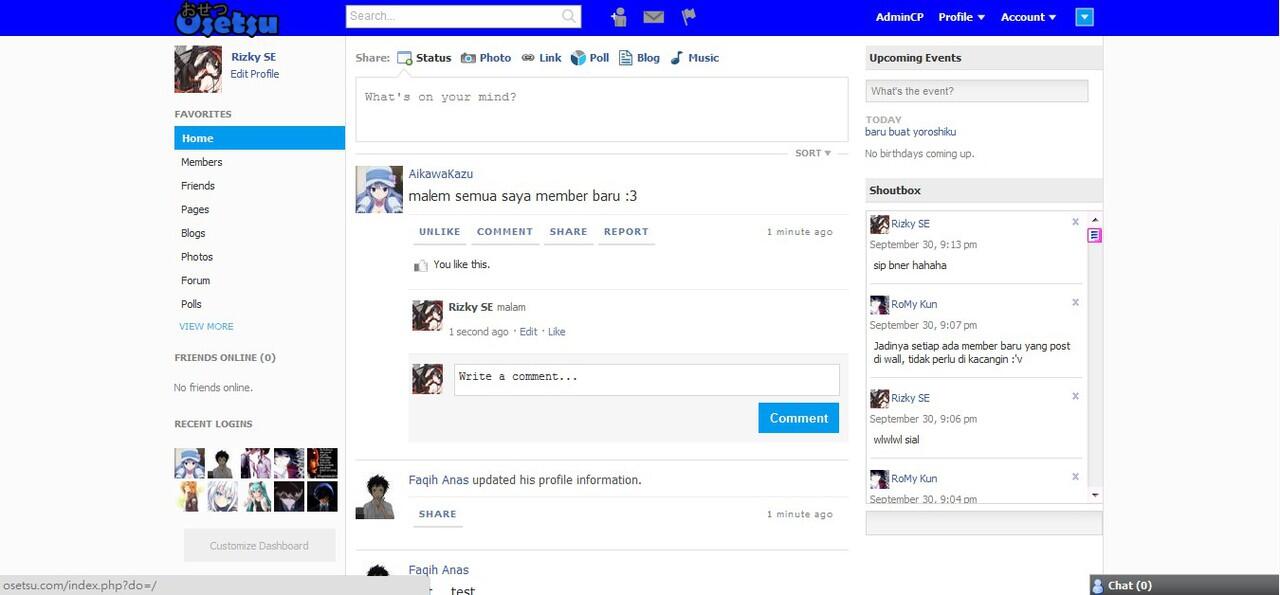Delete Rizky SE shout 'sip bner hahaha'
Image resolution: width=1280 pixels, height=595 pixels.
1075,222
